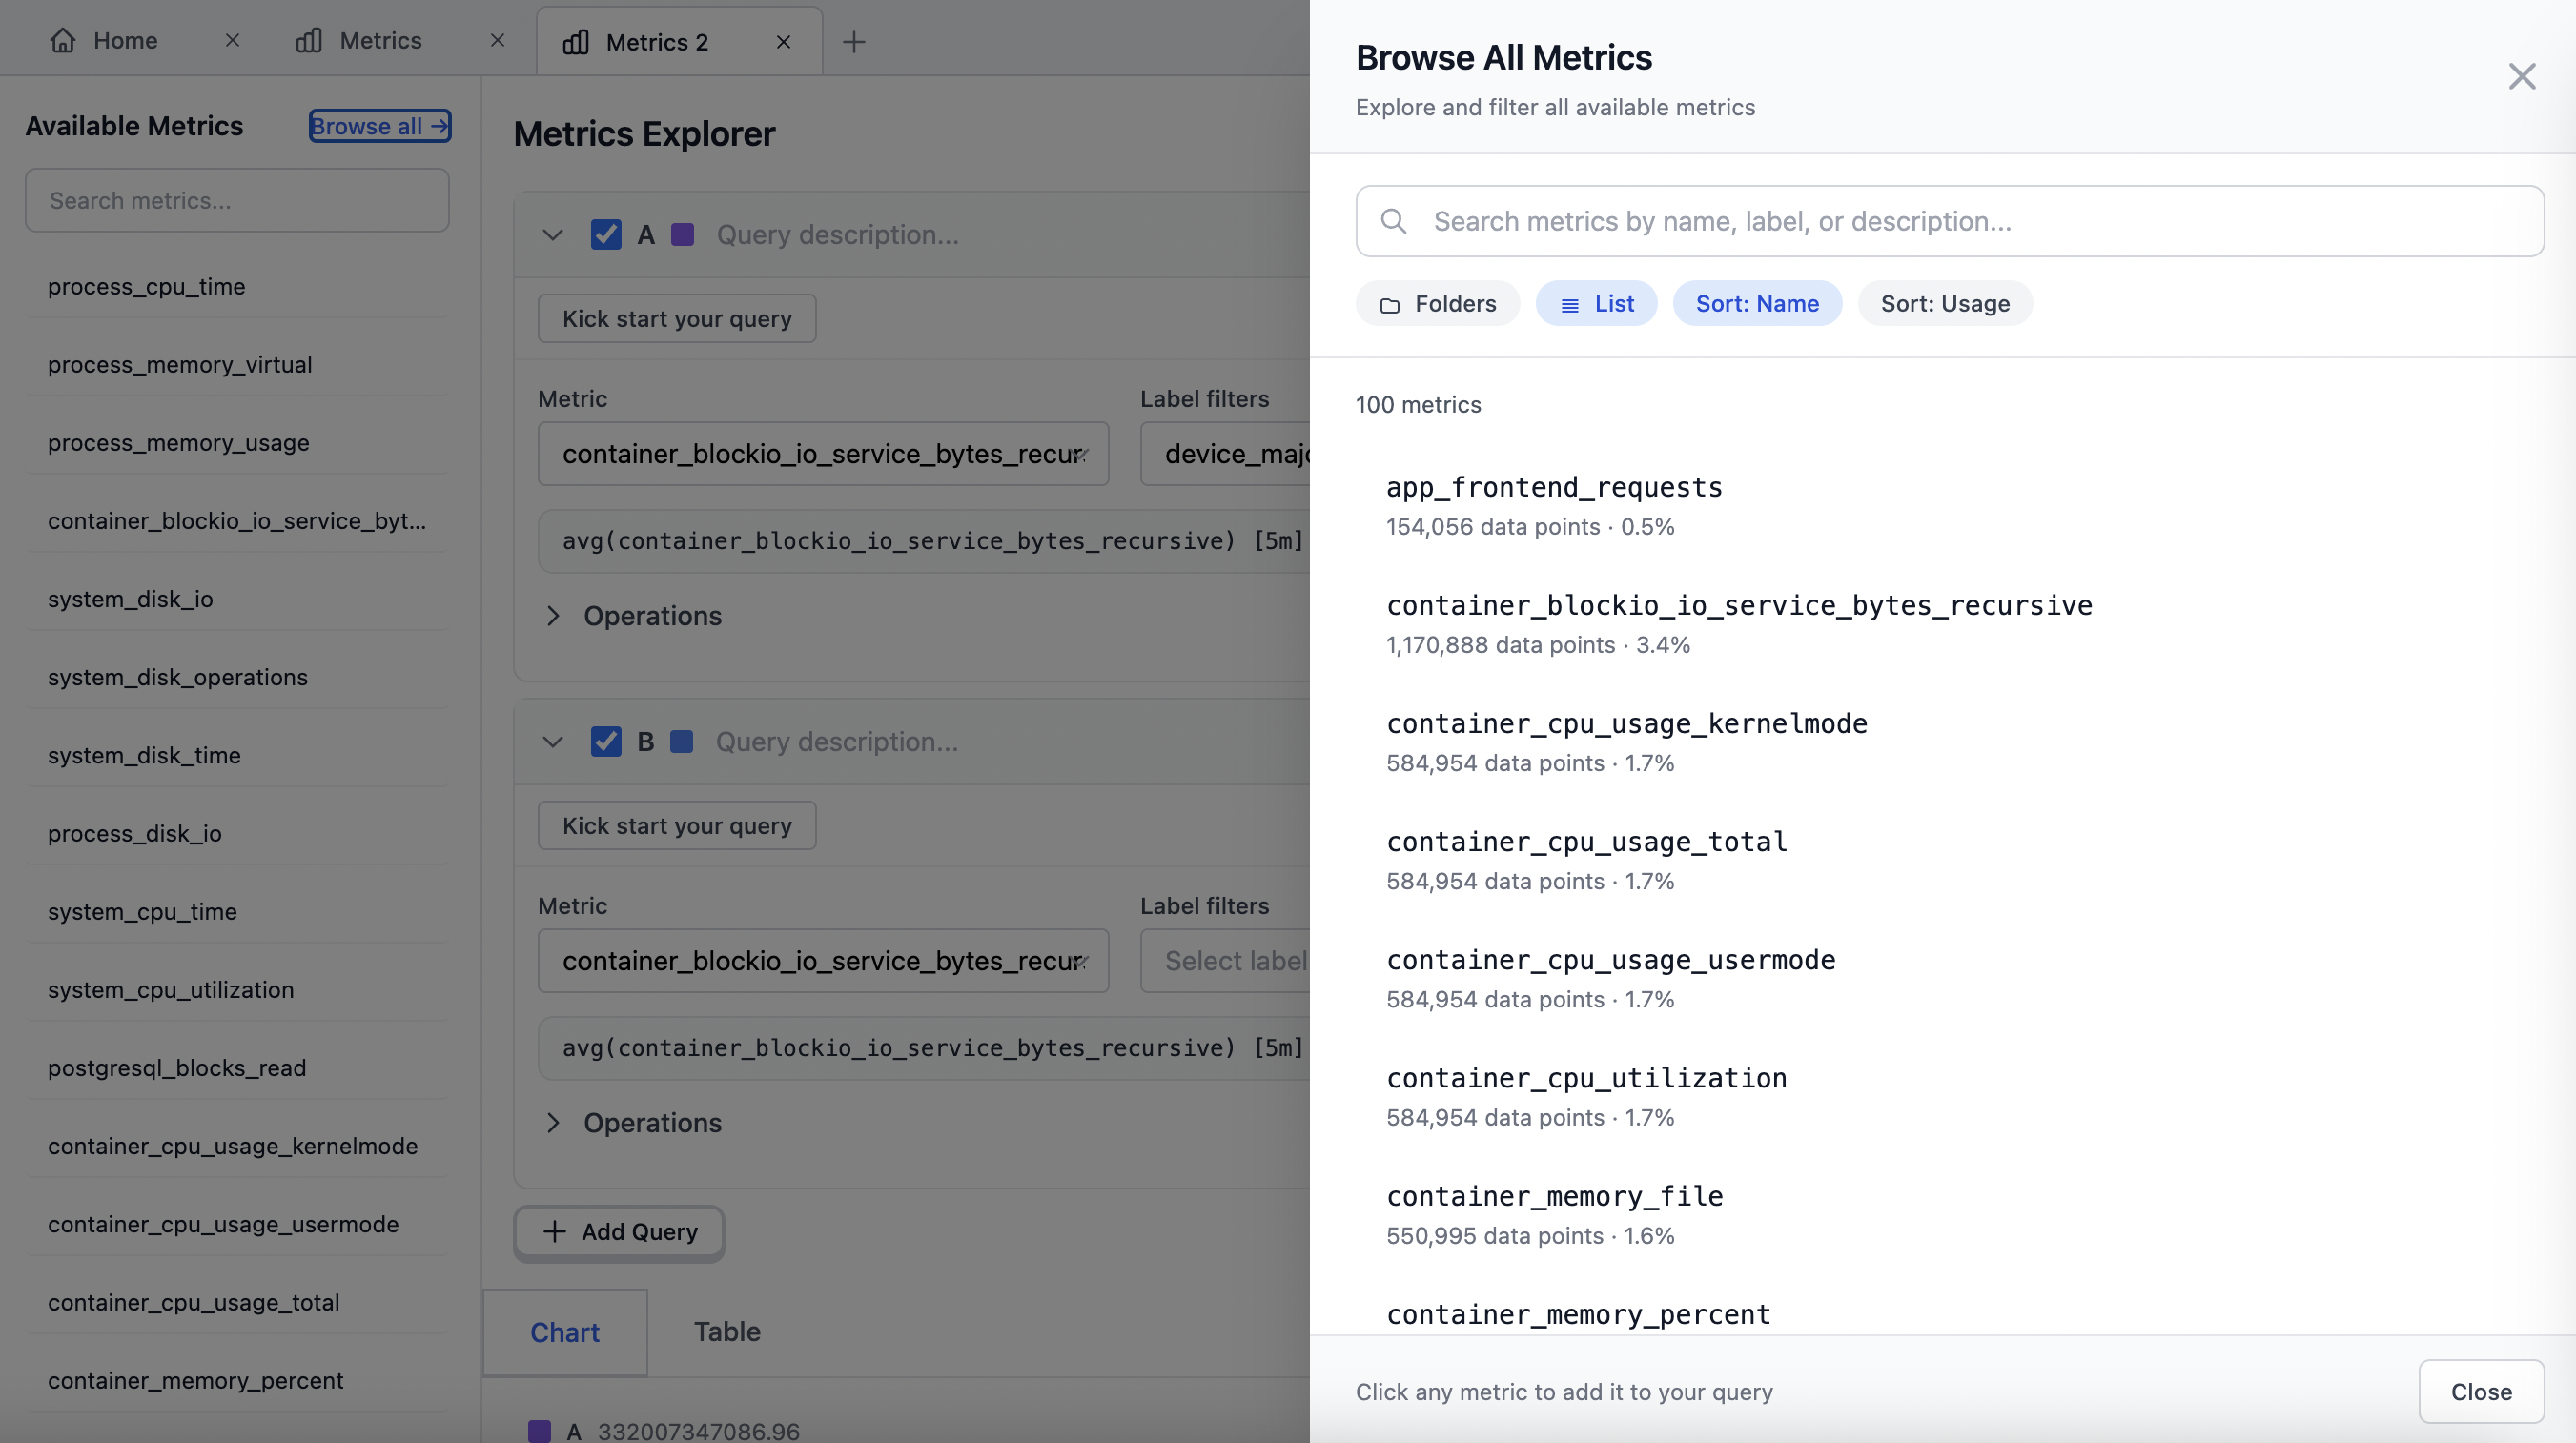
Task: Select the container_cpu_usage_total metric from the list
Action: click(x=1586, y=841)
